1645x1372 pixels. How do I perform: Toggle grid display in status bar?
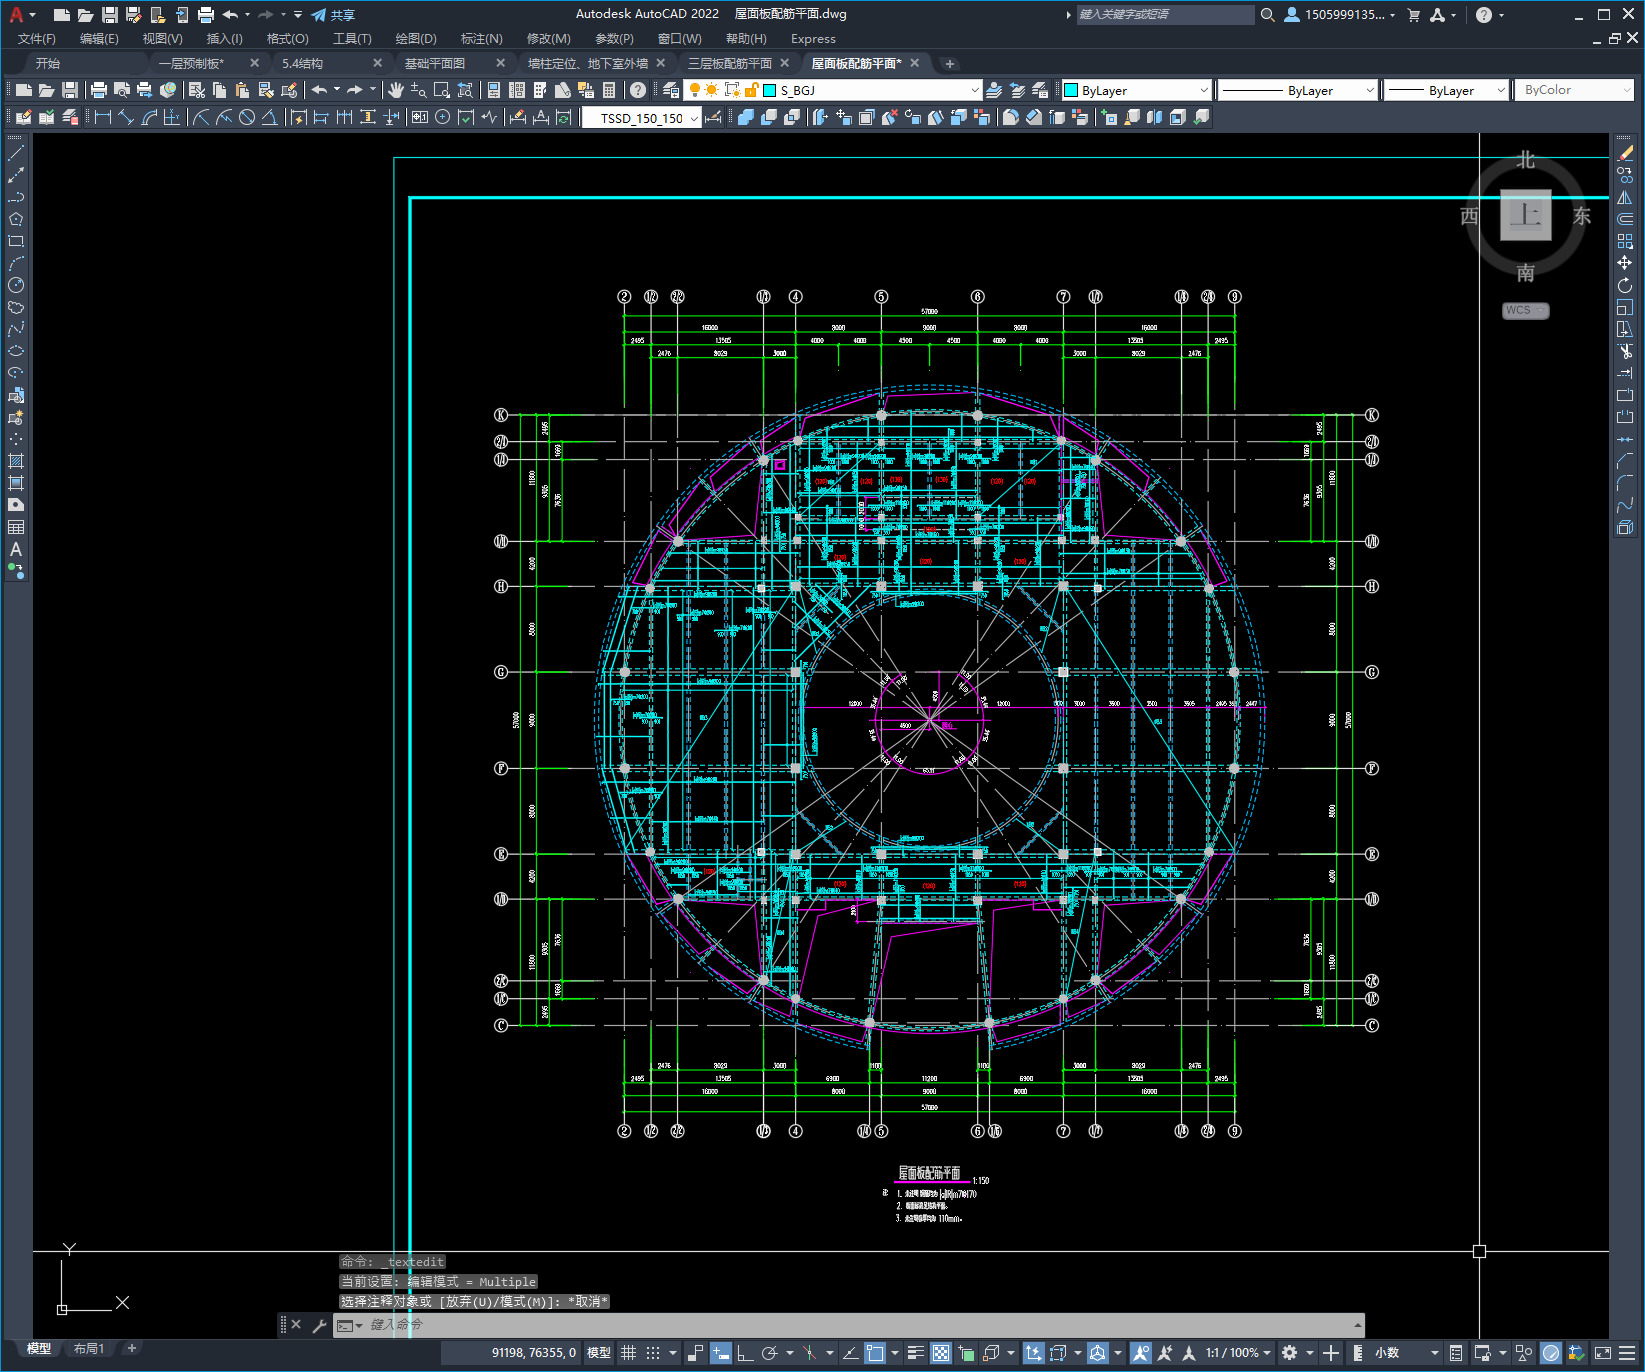[628, 1352]
